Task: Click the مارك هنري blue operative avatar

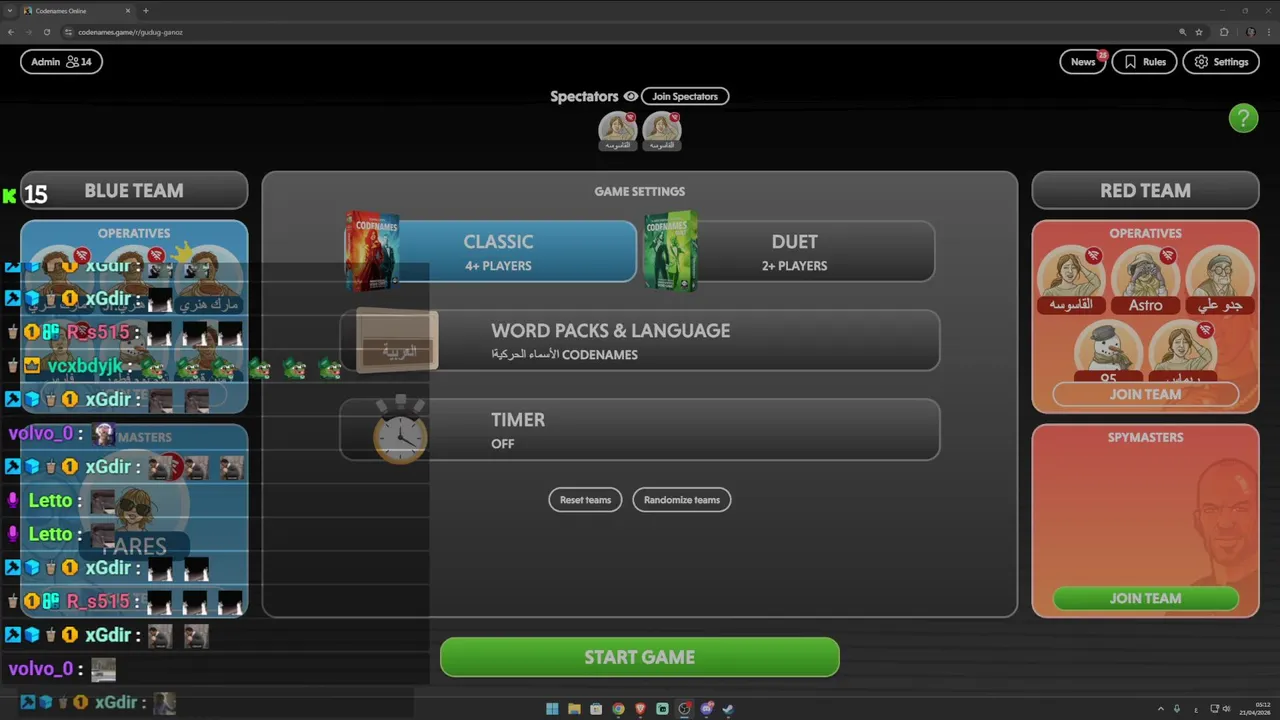Action: (x=210, y=280)
